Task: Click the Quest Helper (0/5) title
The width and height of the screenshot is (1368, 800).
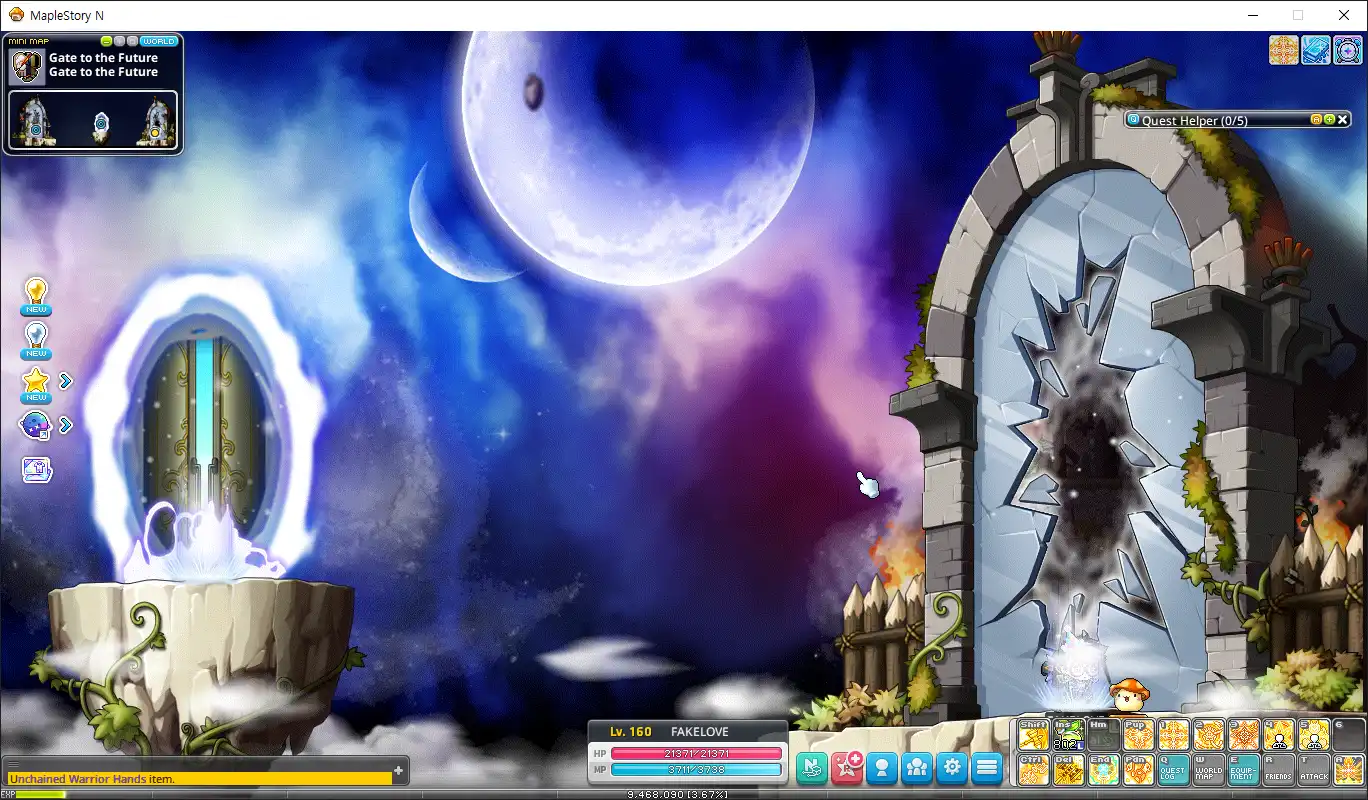Action: tap(1195, 120)
